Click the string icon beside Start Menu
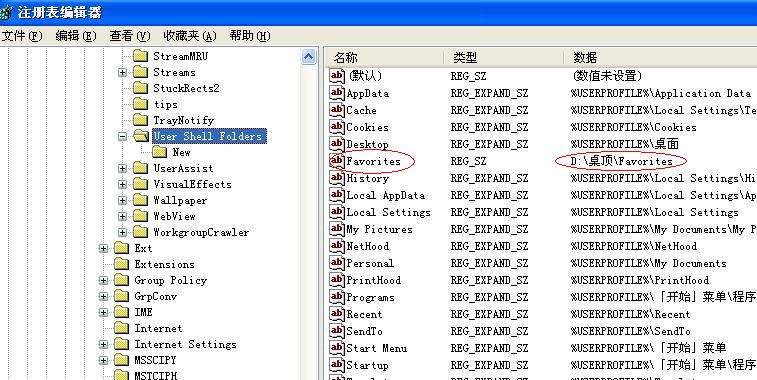The width and height of the screenshot is (757, 380). click(x=337, y=348)
